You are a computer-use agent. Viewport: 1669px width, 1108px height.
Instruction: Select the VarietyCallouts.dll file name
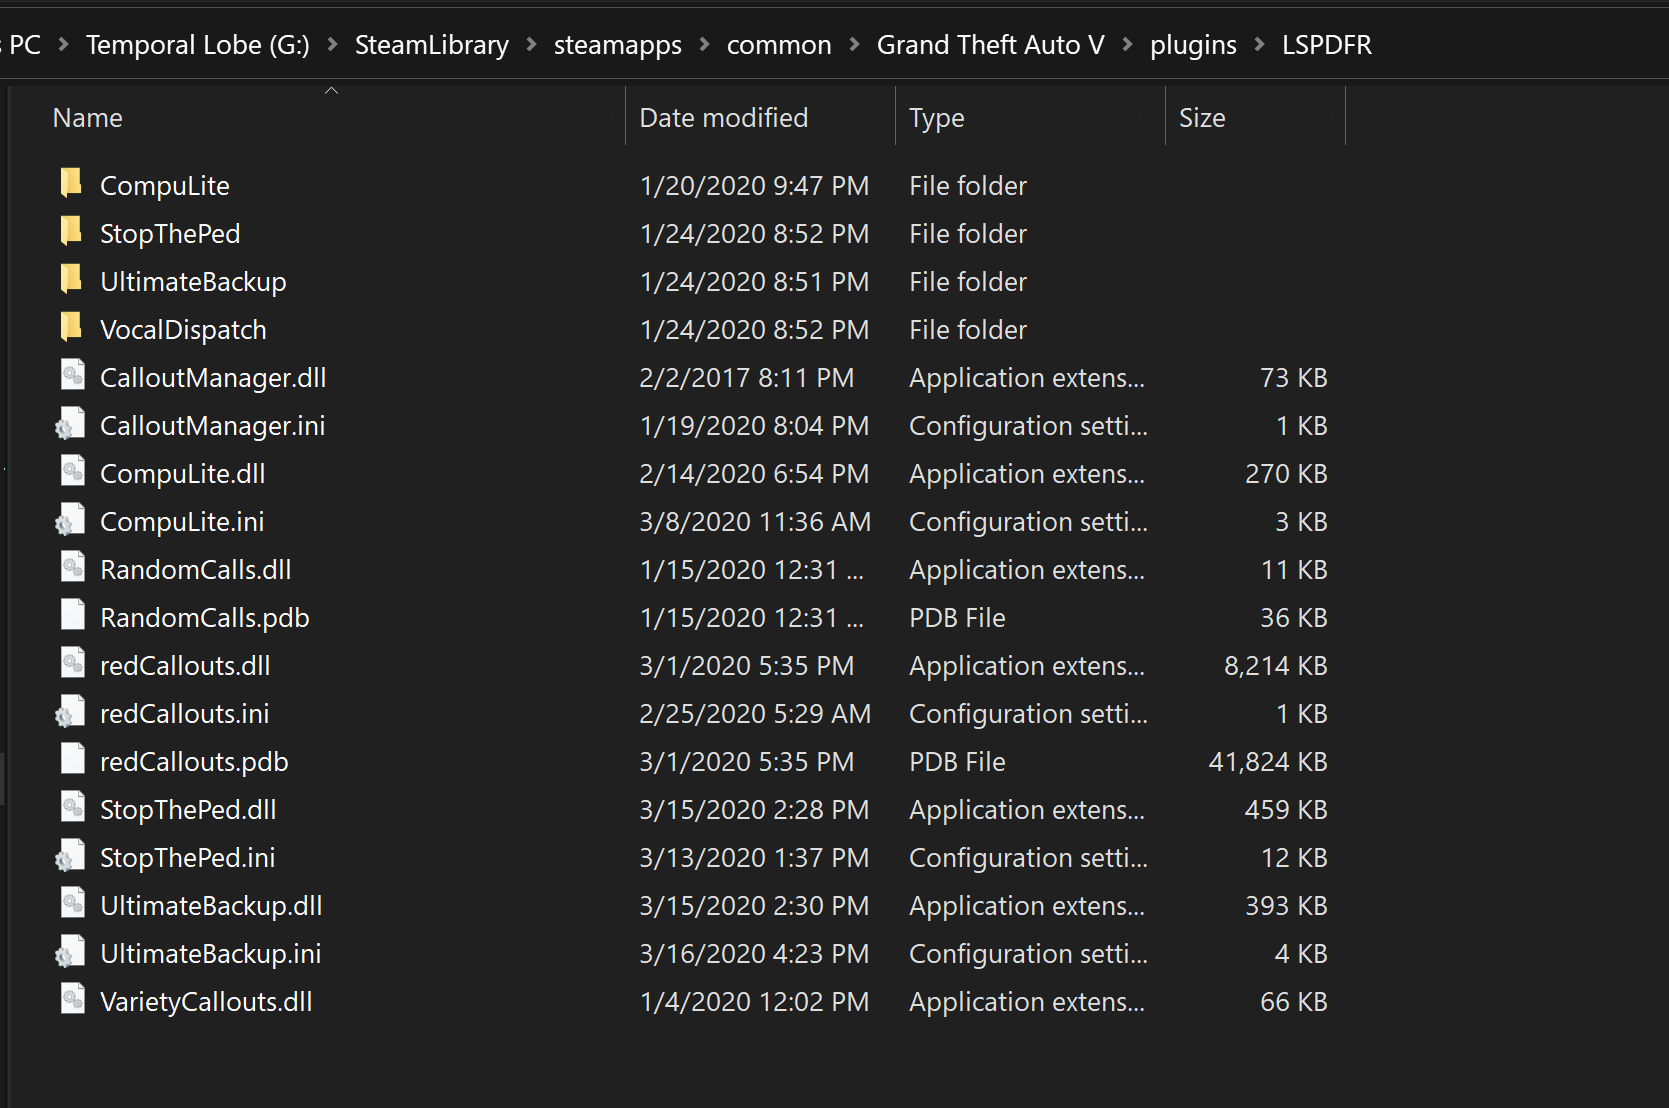click(206, 1002)
